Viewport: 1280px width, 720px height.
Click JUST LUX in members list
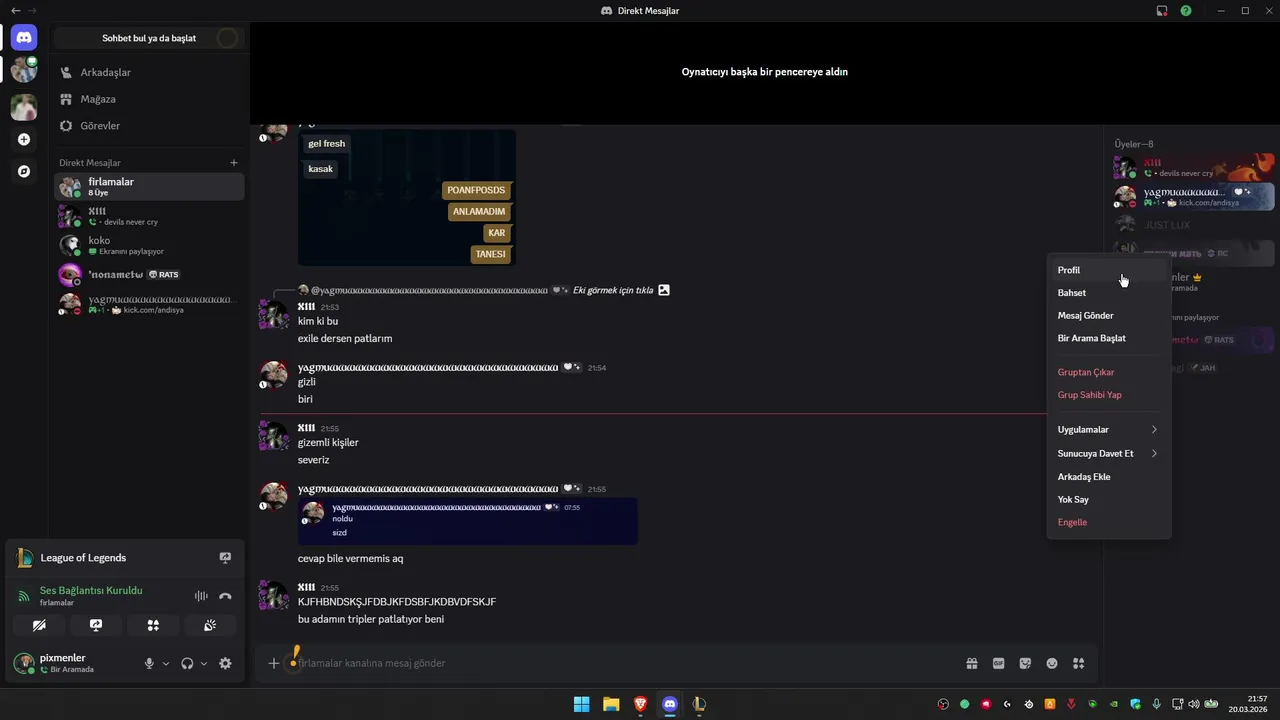tap(1193, 225)
